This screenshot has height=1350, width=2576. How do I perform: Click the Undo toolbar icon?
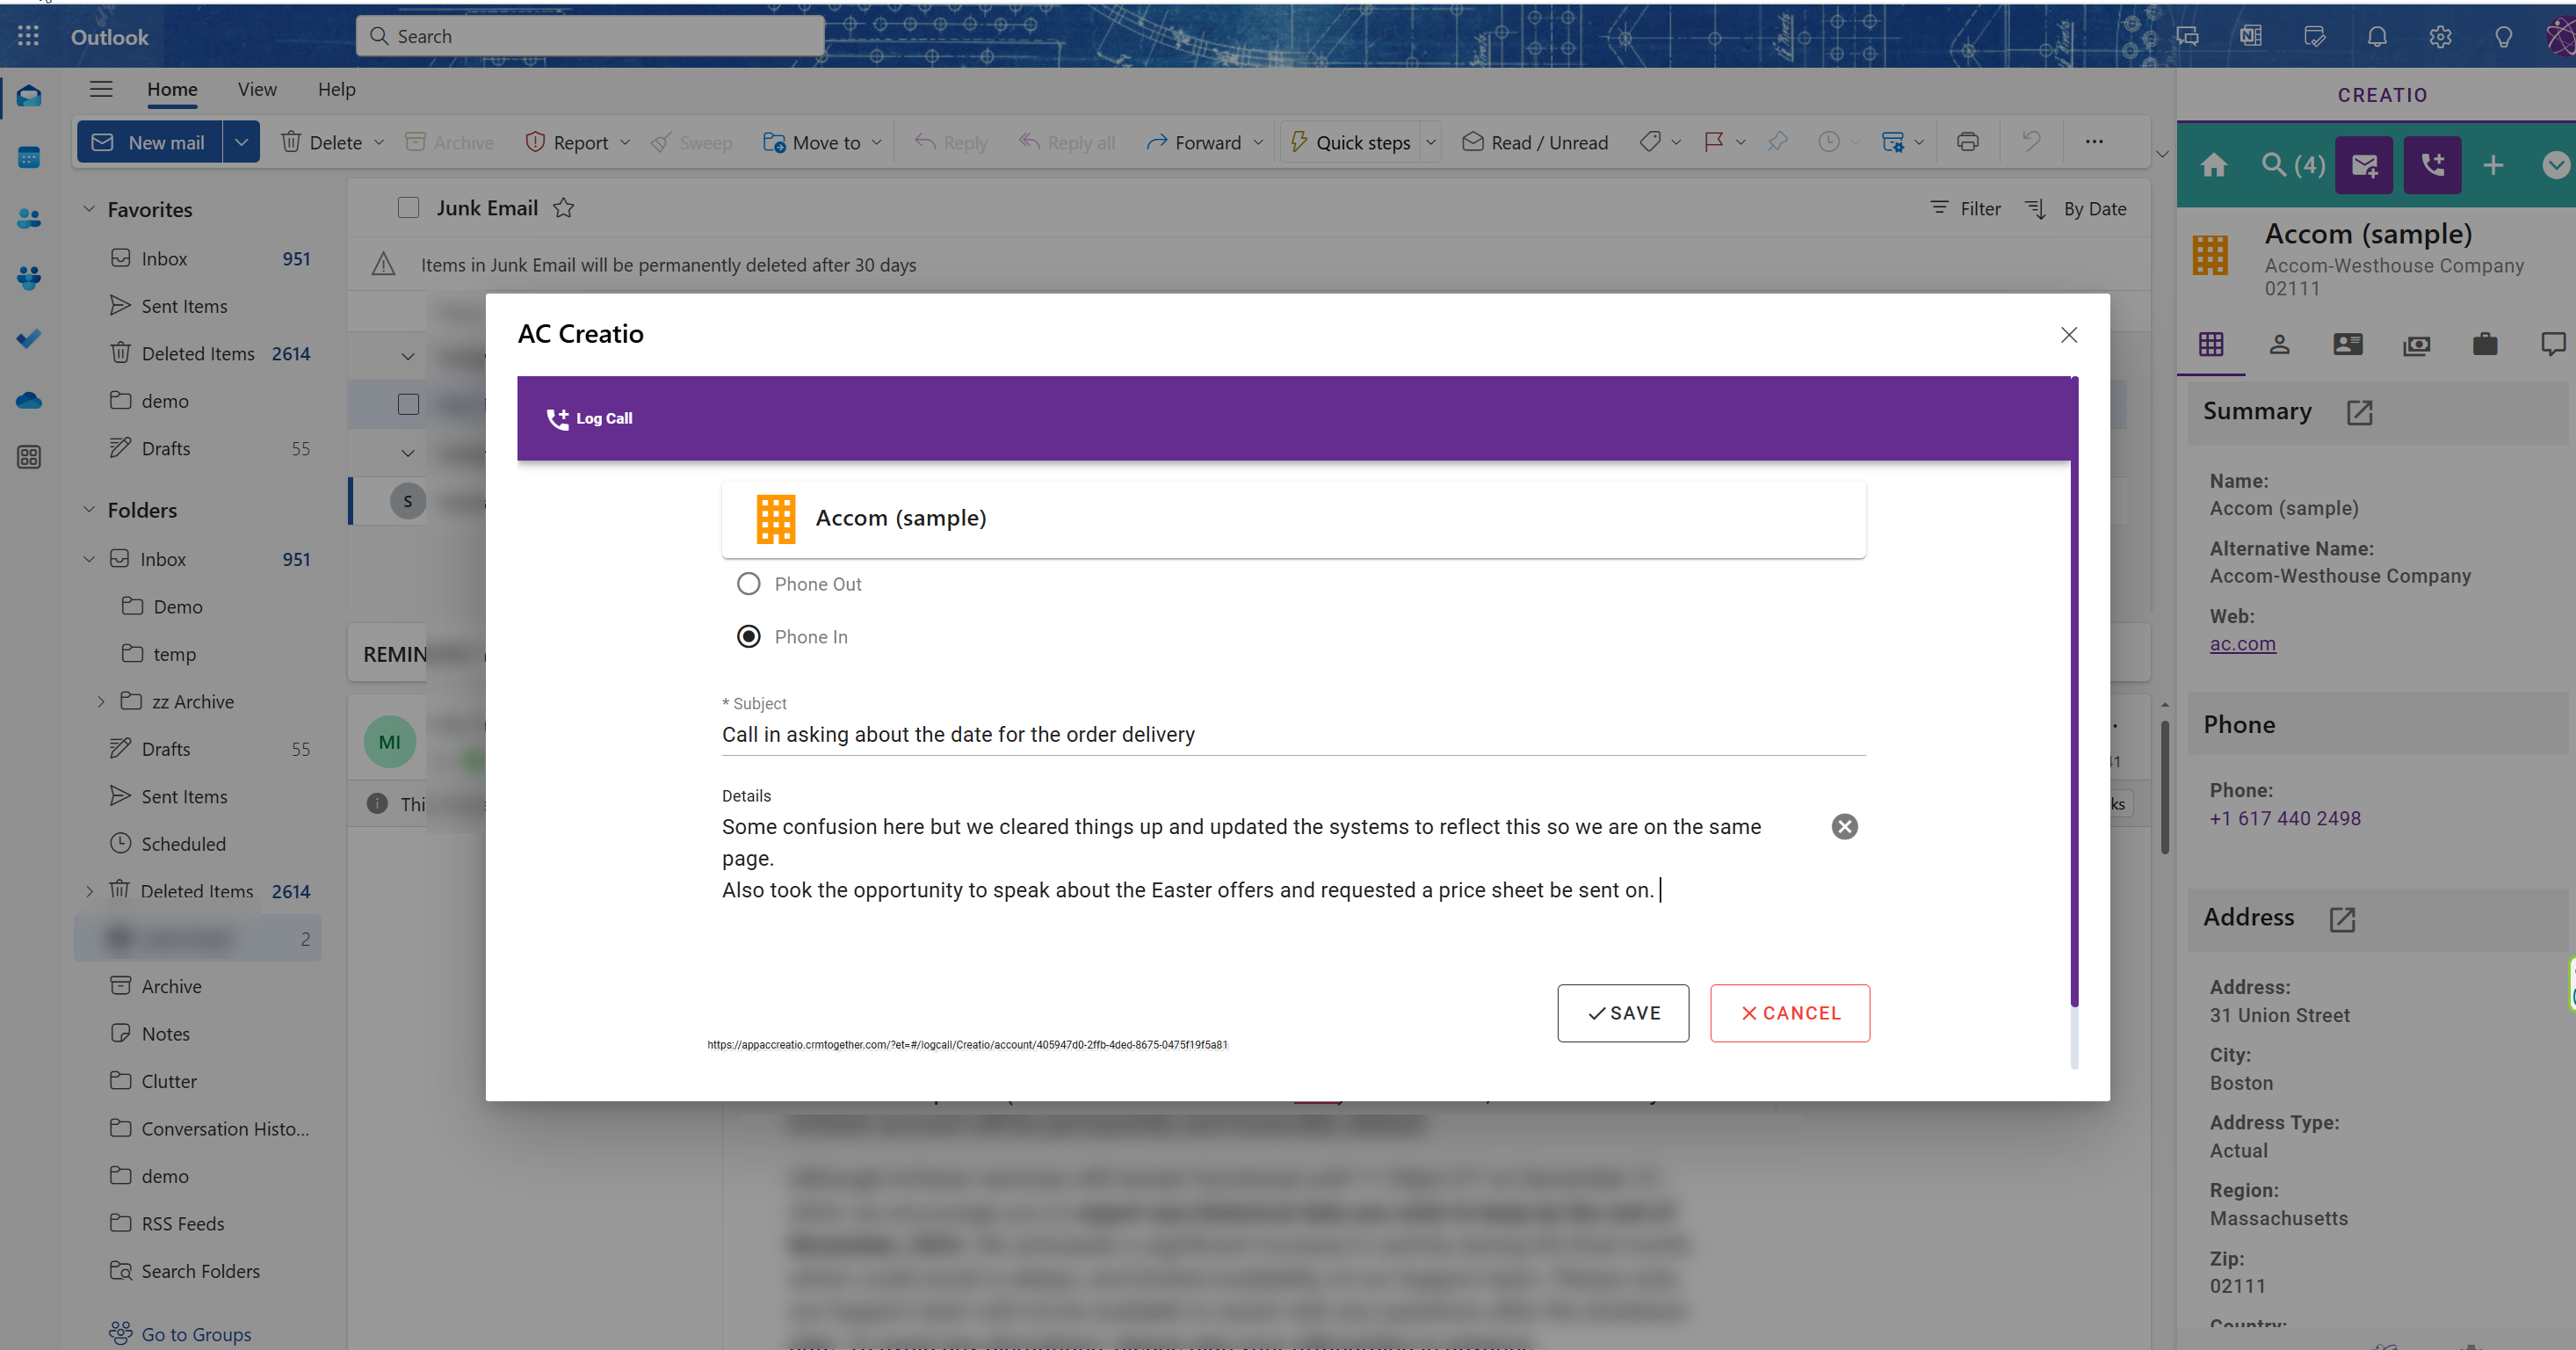tap(2030, 142)
